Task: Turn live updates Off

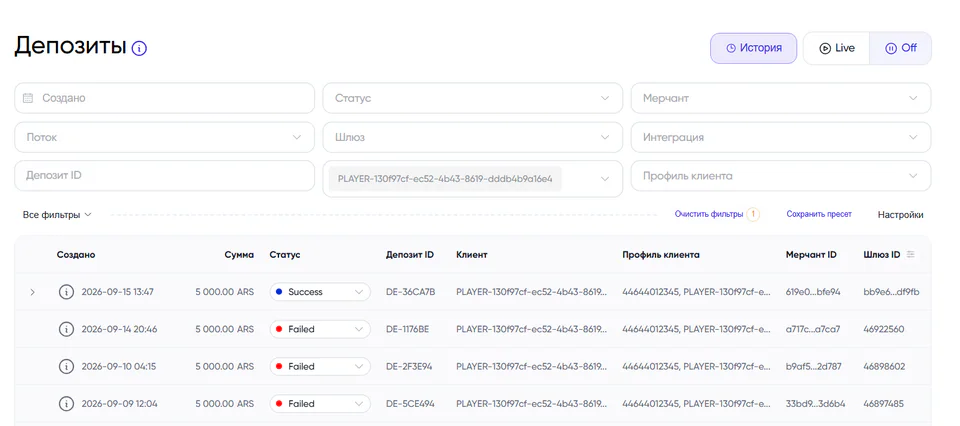Action: click(901, 48)
